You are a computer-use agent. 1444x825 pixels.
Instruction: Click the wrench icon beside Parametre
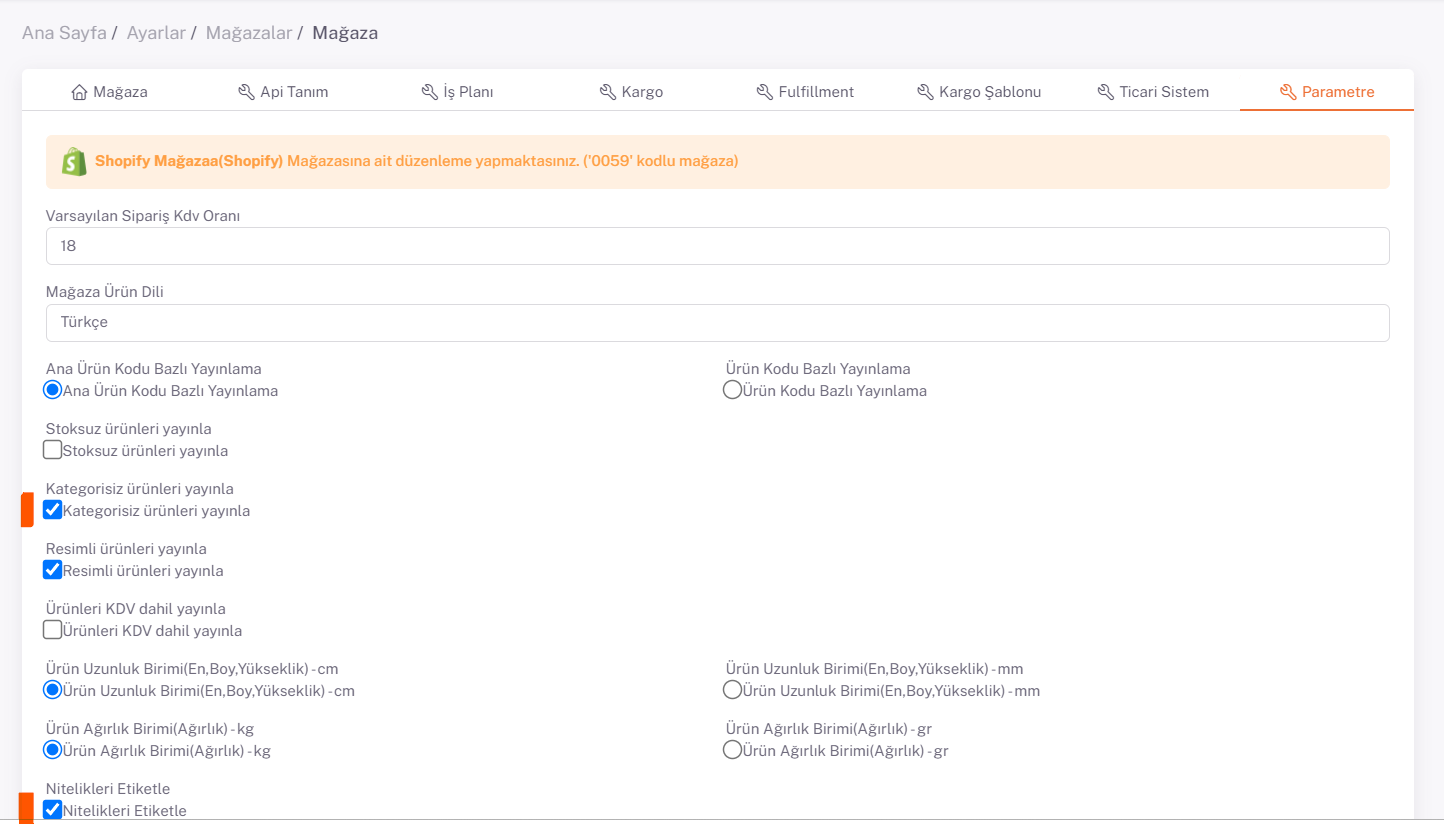point(1288,92)
